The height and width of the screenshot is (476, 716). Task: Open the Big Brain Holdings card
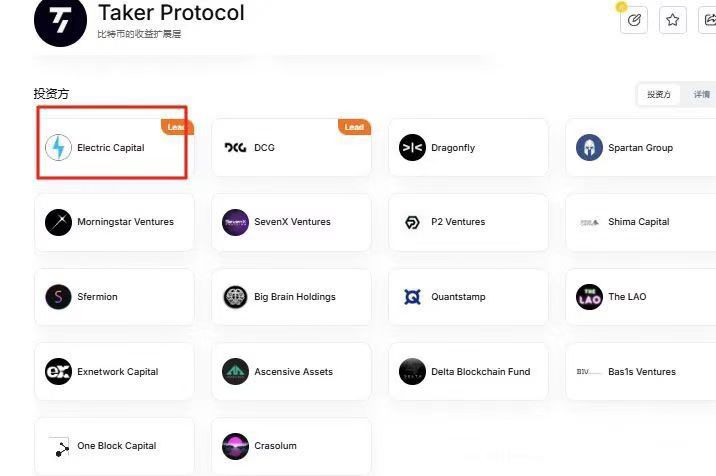[x=291, y=297]
